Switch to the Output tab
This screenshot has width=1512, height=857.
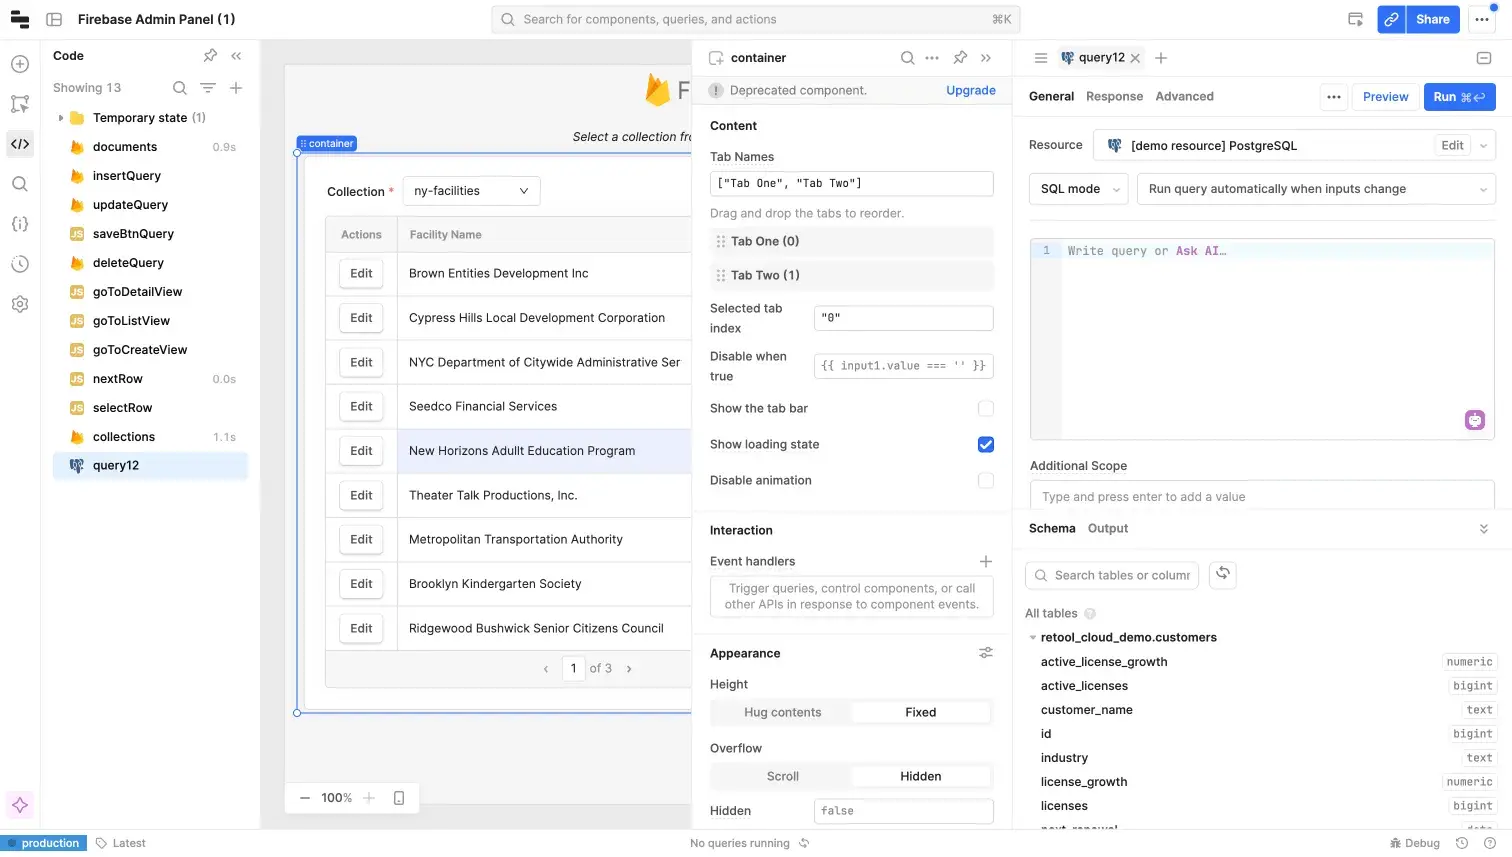pos(1108,528)
